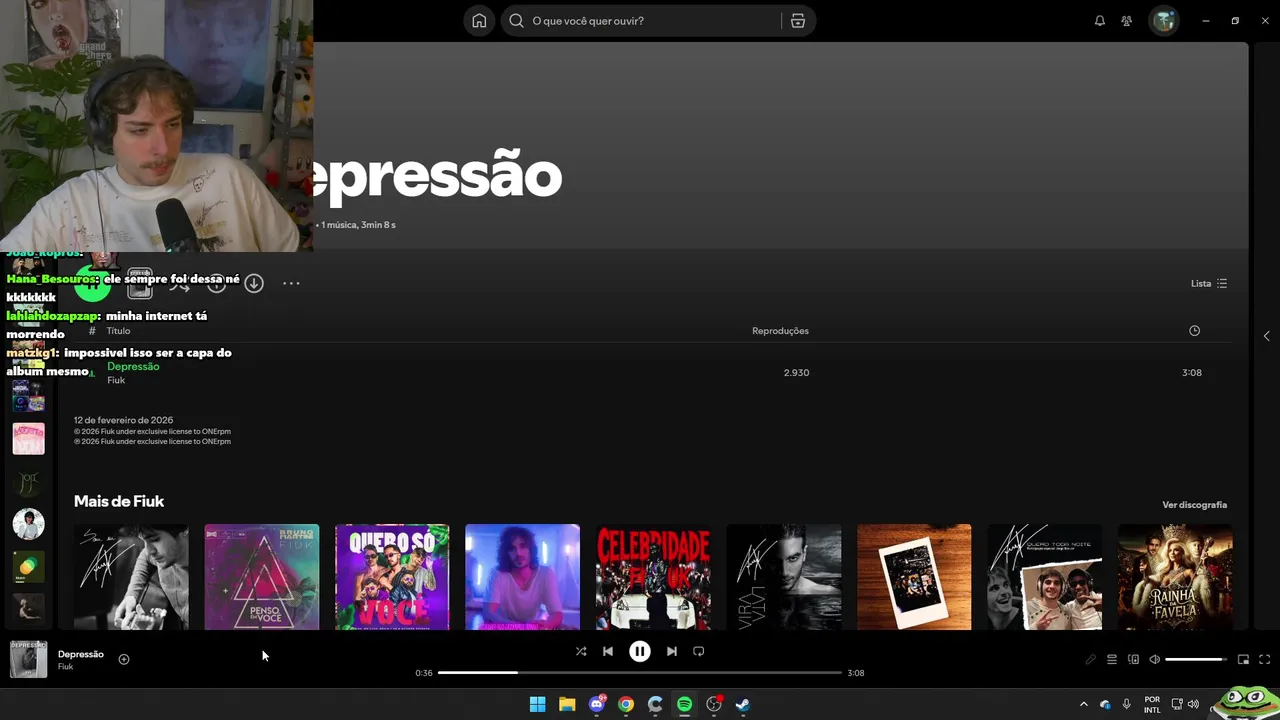The width and height of the screenshot is (1280, 720).
Task: Open the album's three-dots more options
Action: pos(291,284)
